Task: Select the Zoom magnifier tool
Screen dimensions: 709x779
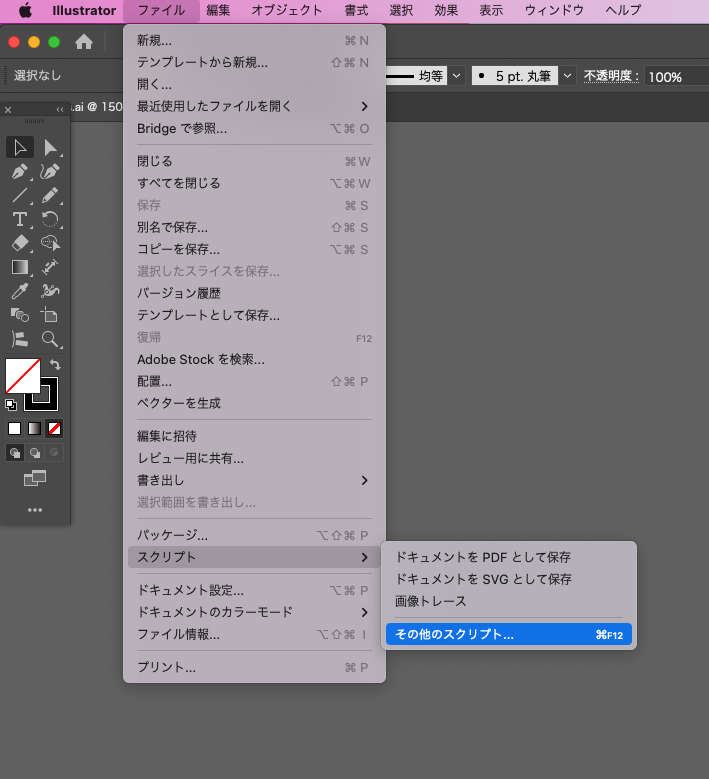Action: (x=50, y=339)
